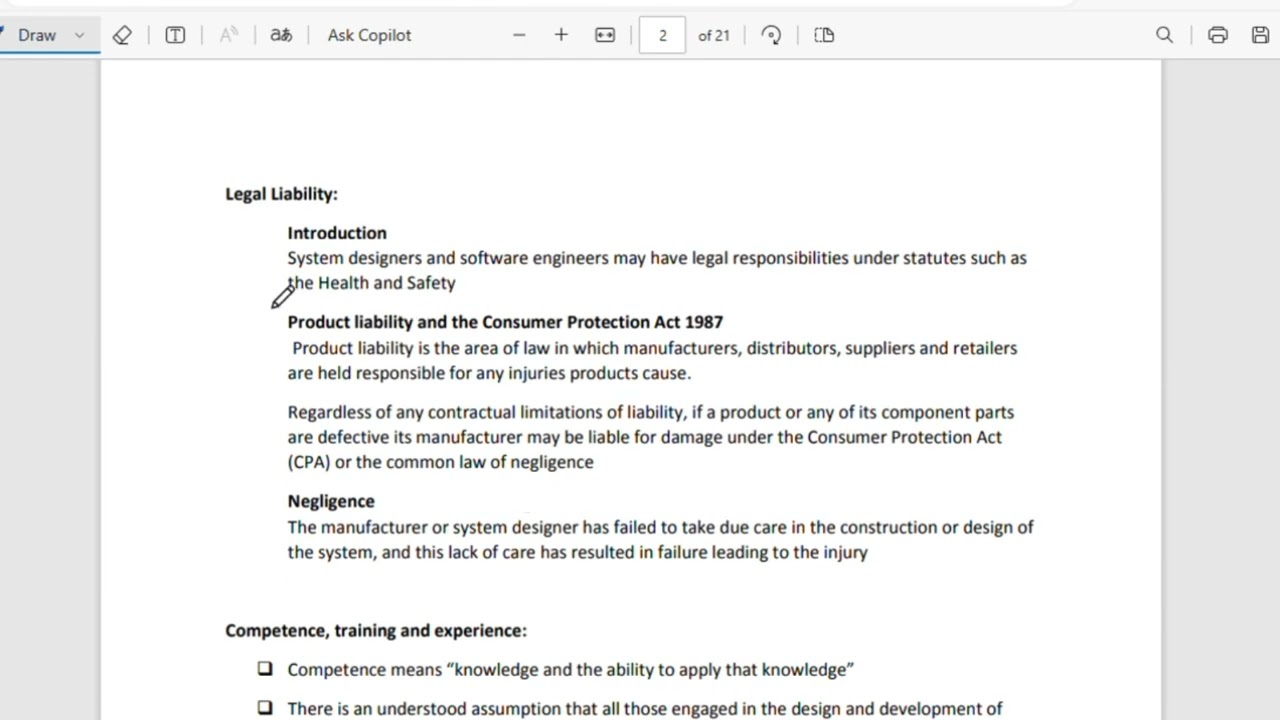Viewport: 1280px width, 720px height.
Task: Select the Eraser tool
Action: pos(122,35)
